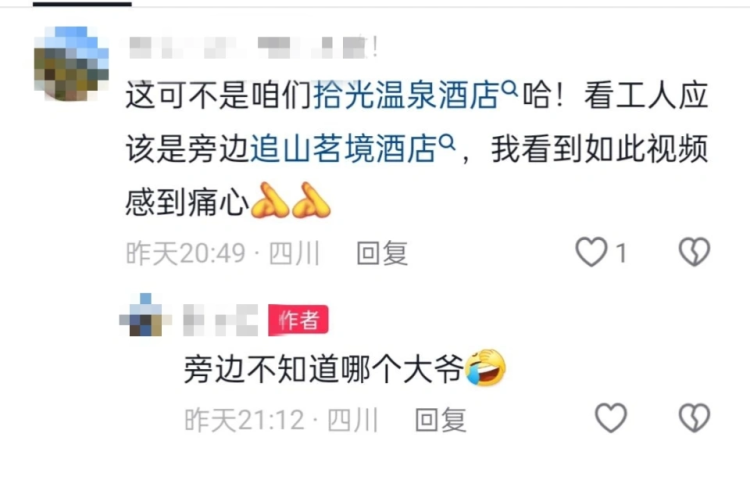The image size is (750, 480).
Task: Dislike the first comment with broken heart
Action: point(695,252)
